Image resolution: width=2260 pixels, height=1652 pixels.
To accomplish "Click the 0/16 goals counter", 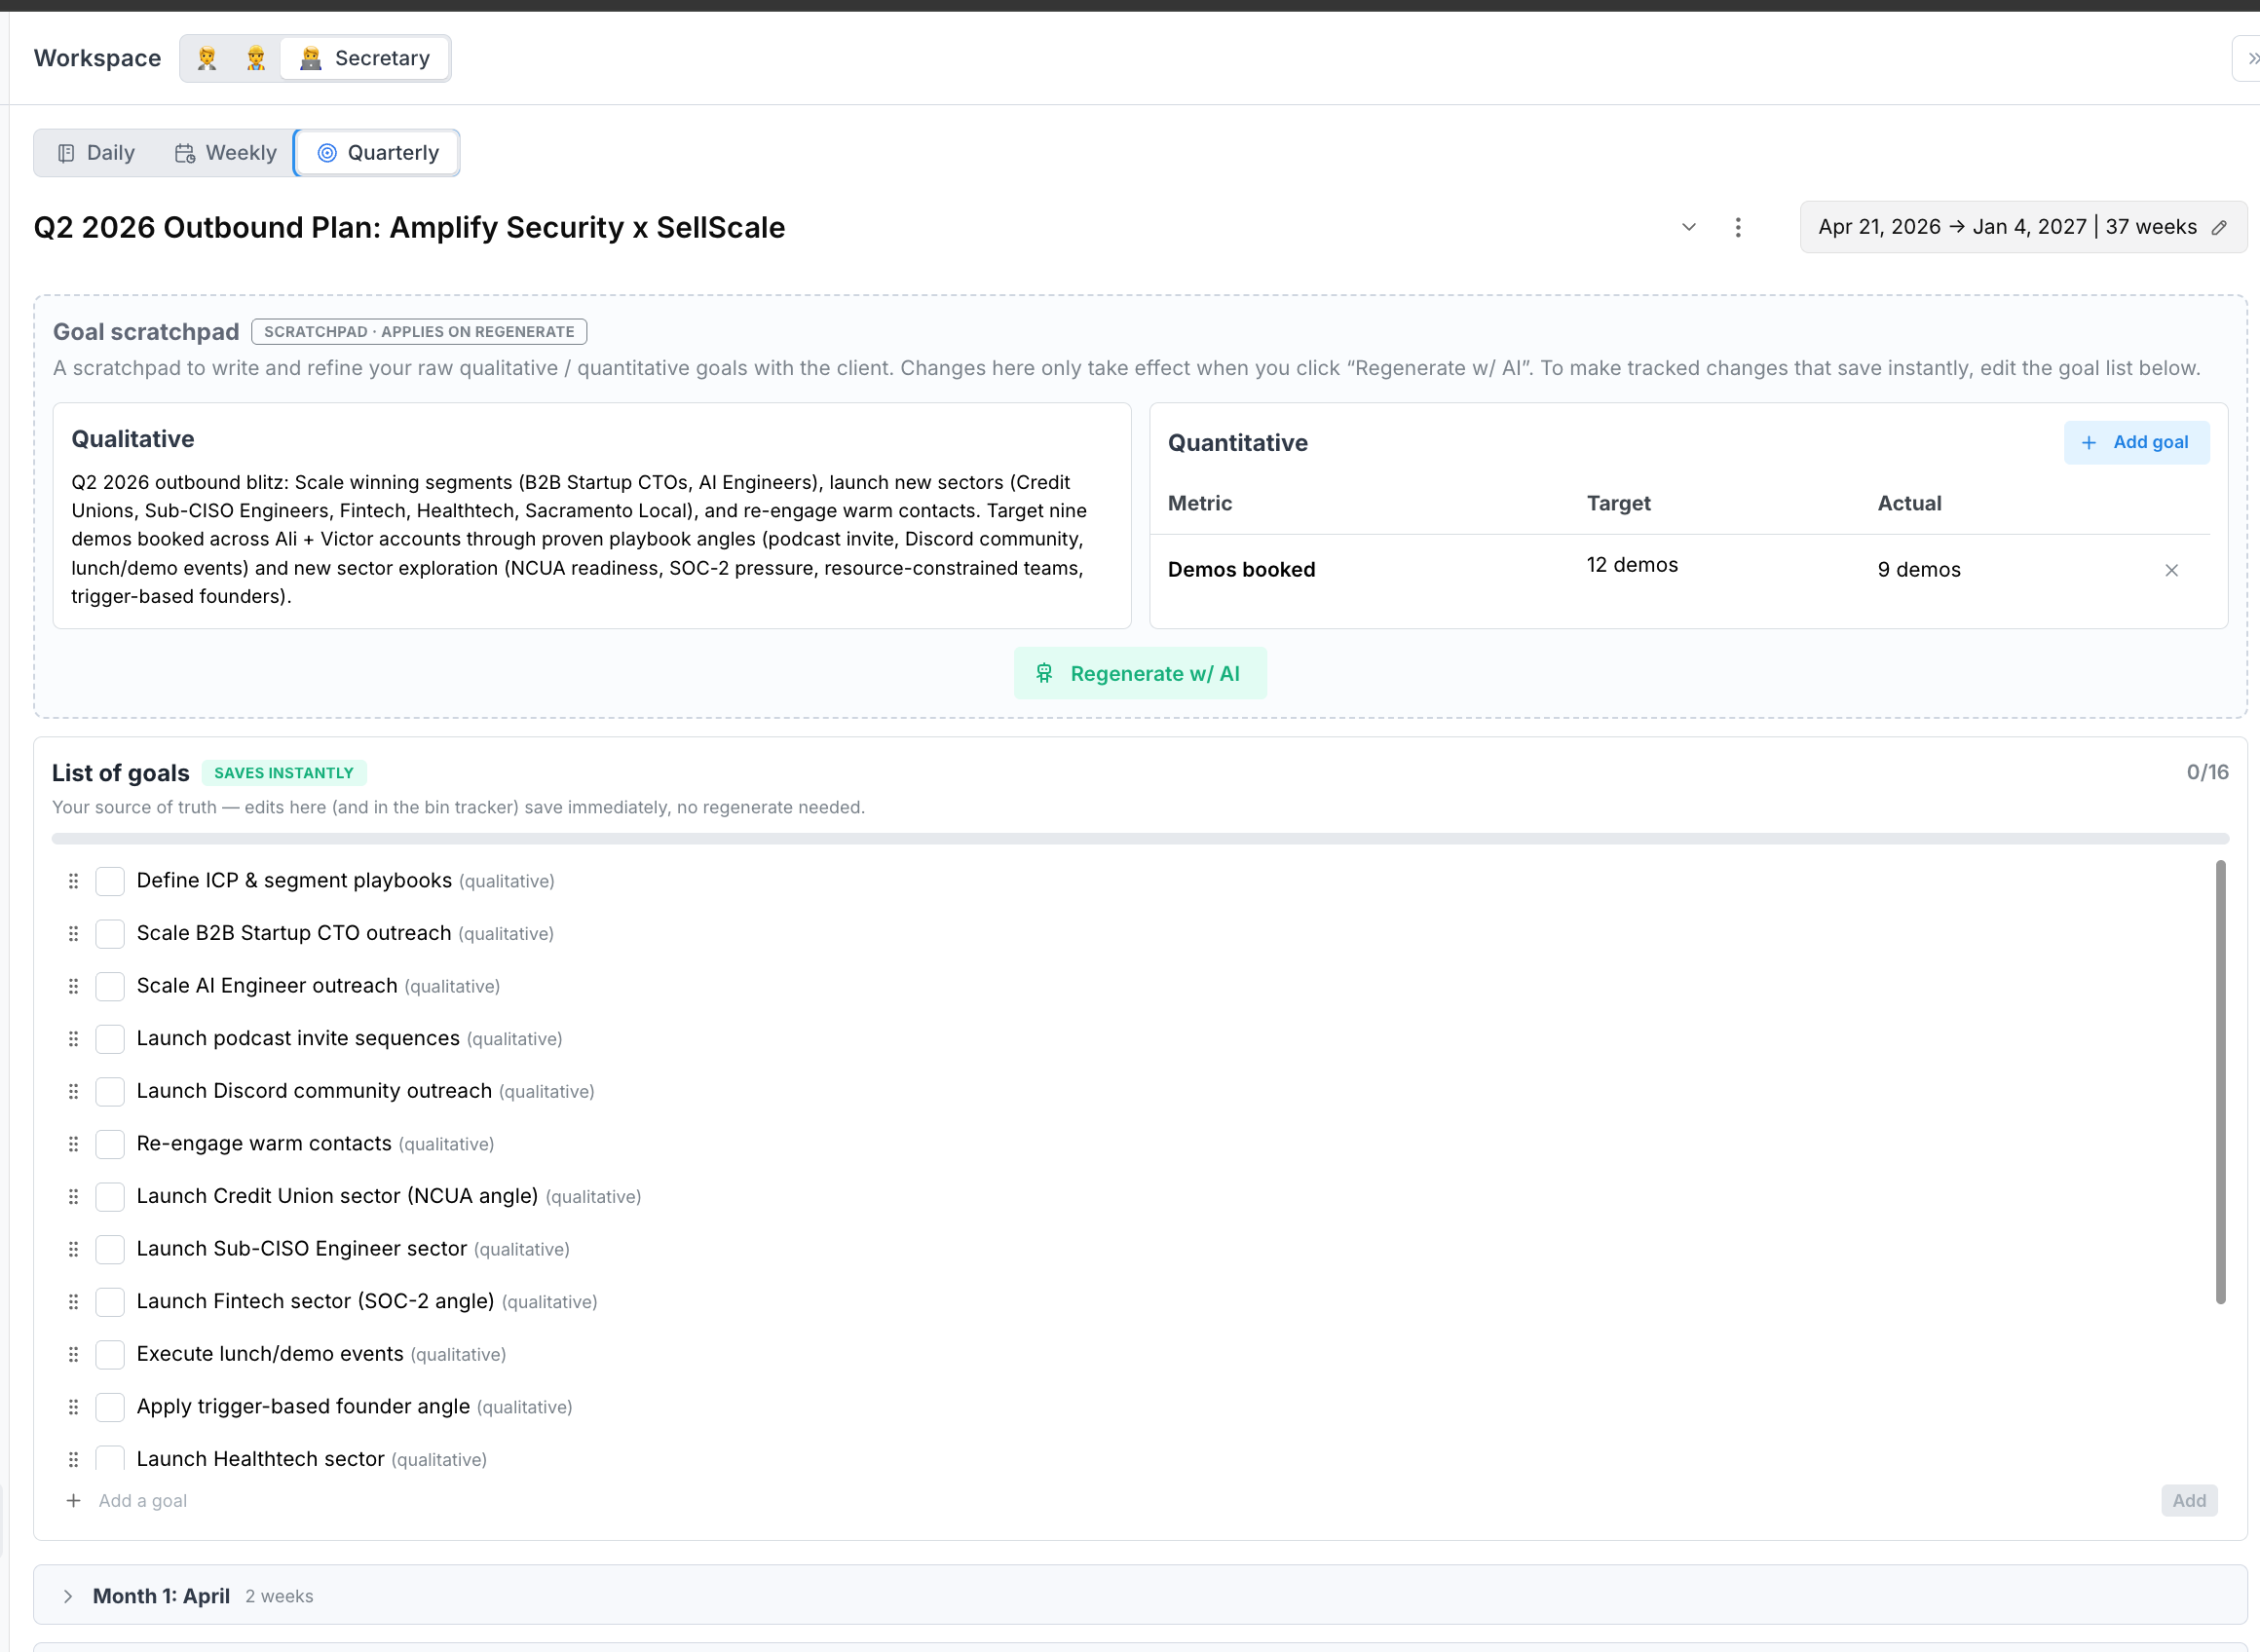I will coord(2207,772).
